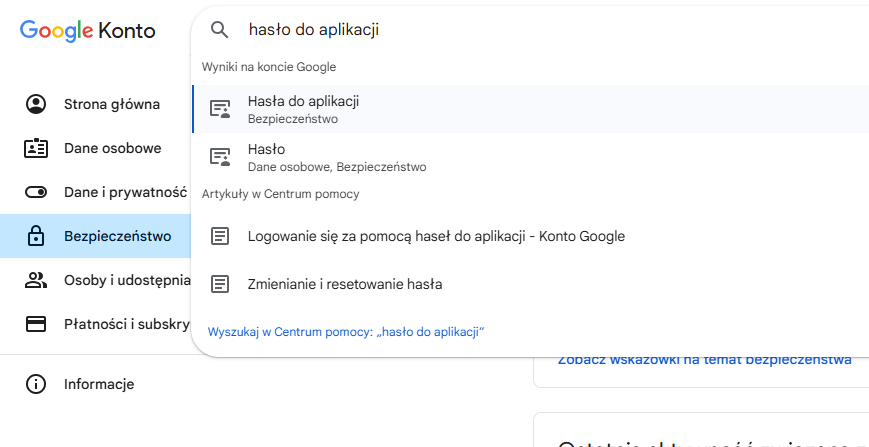Choose the Hasło search result
The image size is (869, 447).
(x=530, y=157)
